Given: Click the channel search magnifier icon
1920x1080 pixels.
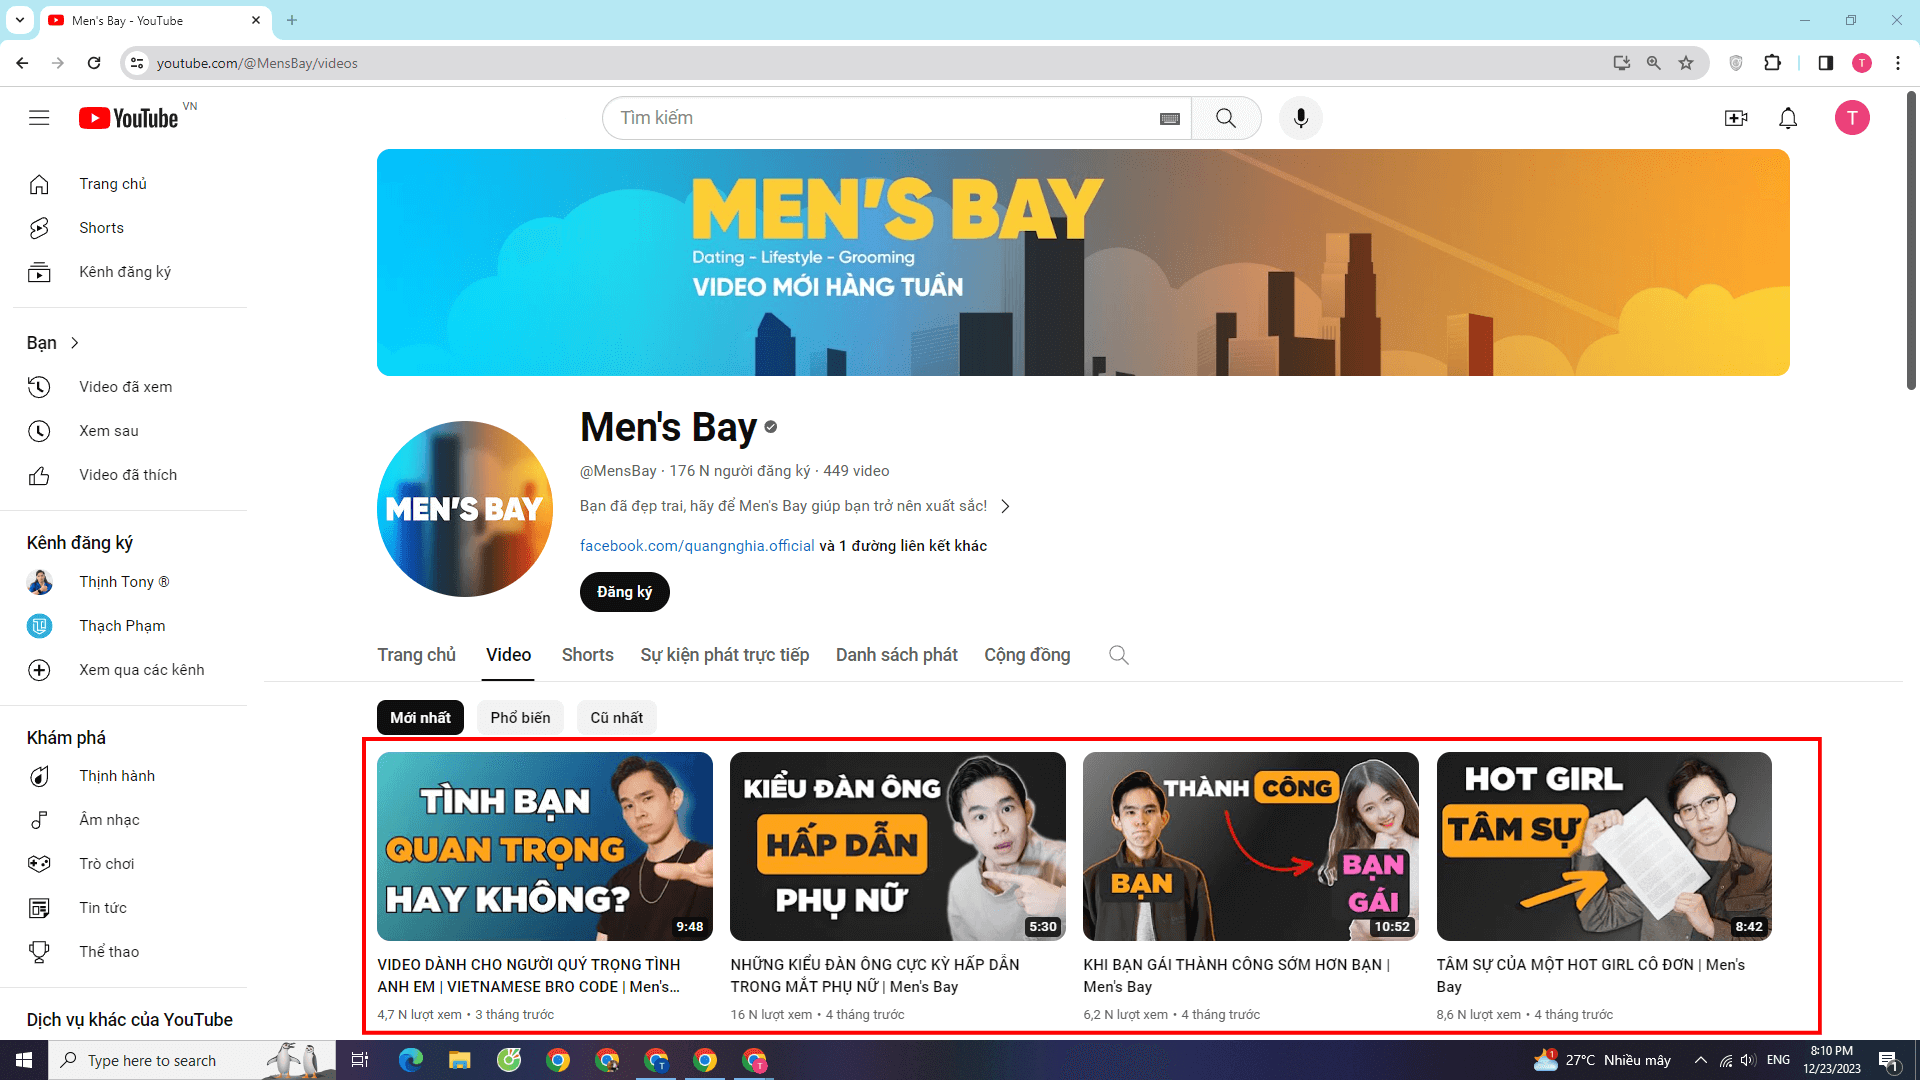Looking at the screenshot, I should click(x=1118, y=655).
